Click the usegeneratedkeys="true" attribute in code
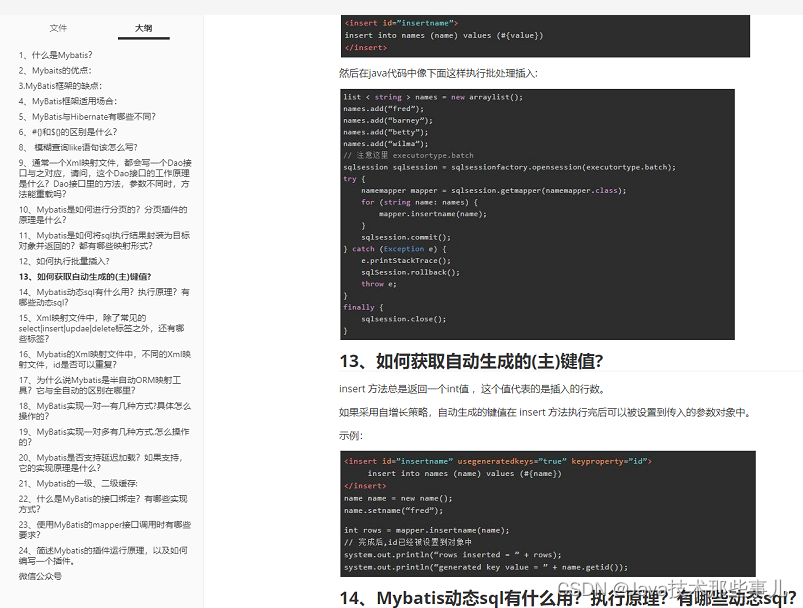 (x=512, y=461)
